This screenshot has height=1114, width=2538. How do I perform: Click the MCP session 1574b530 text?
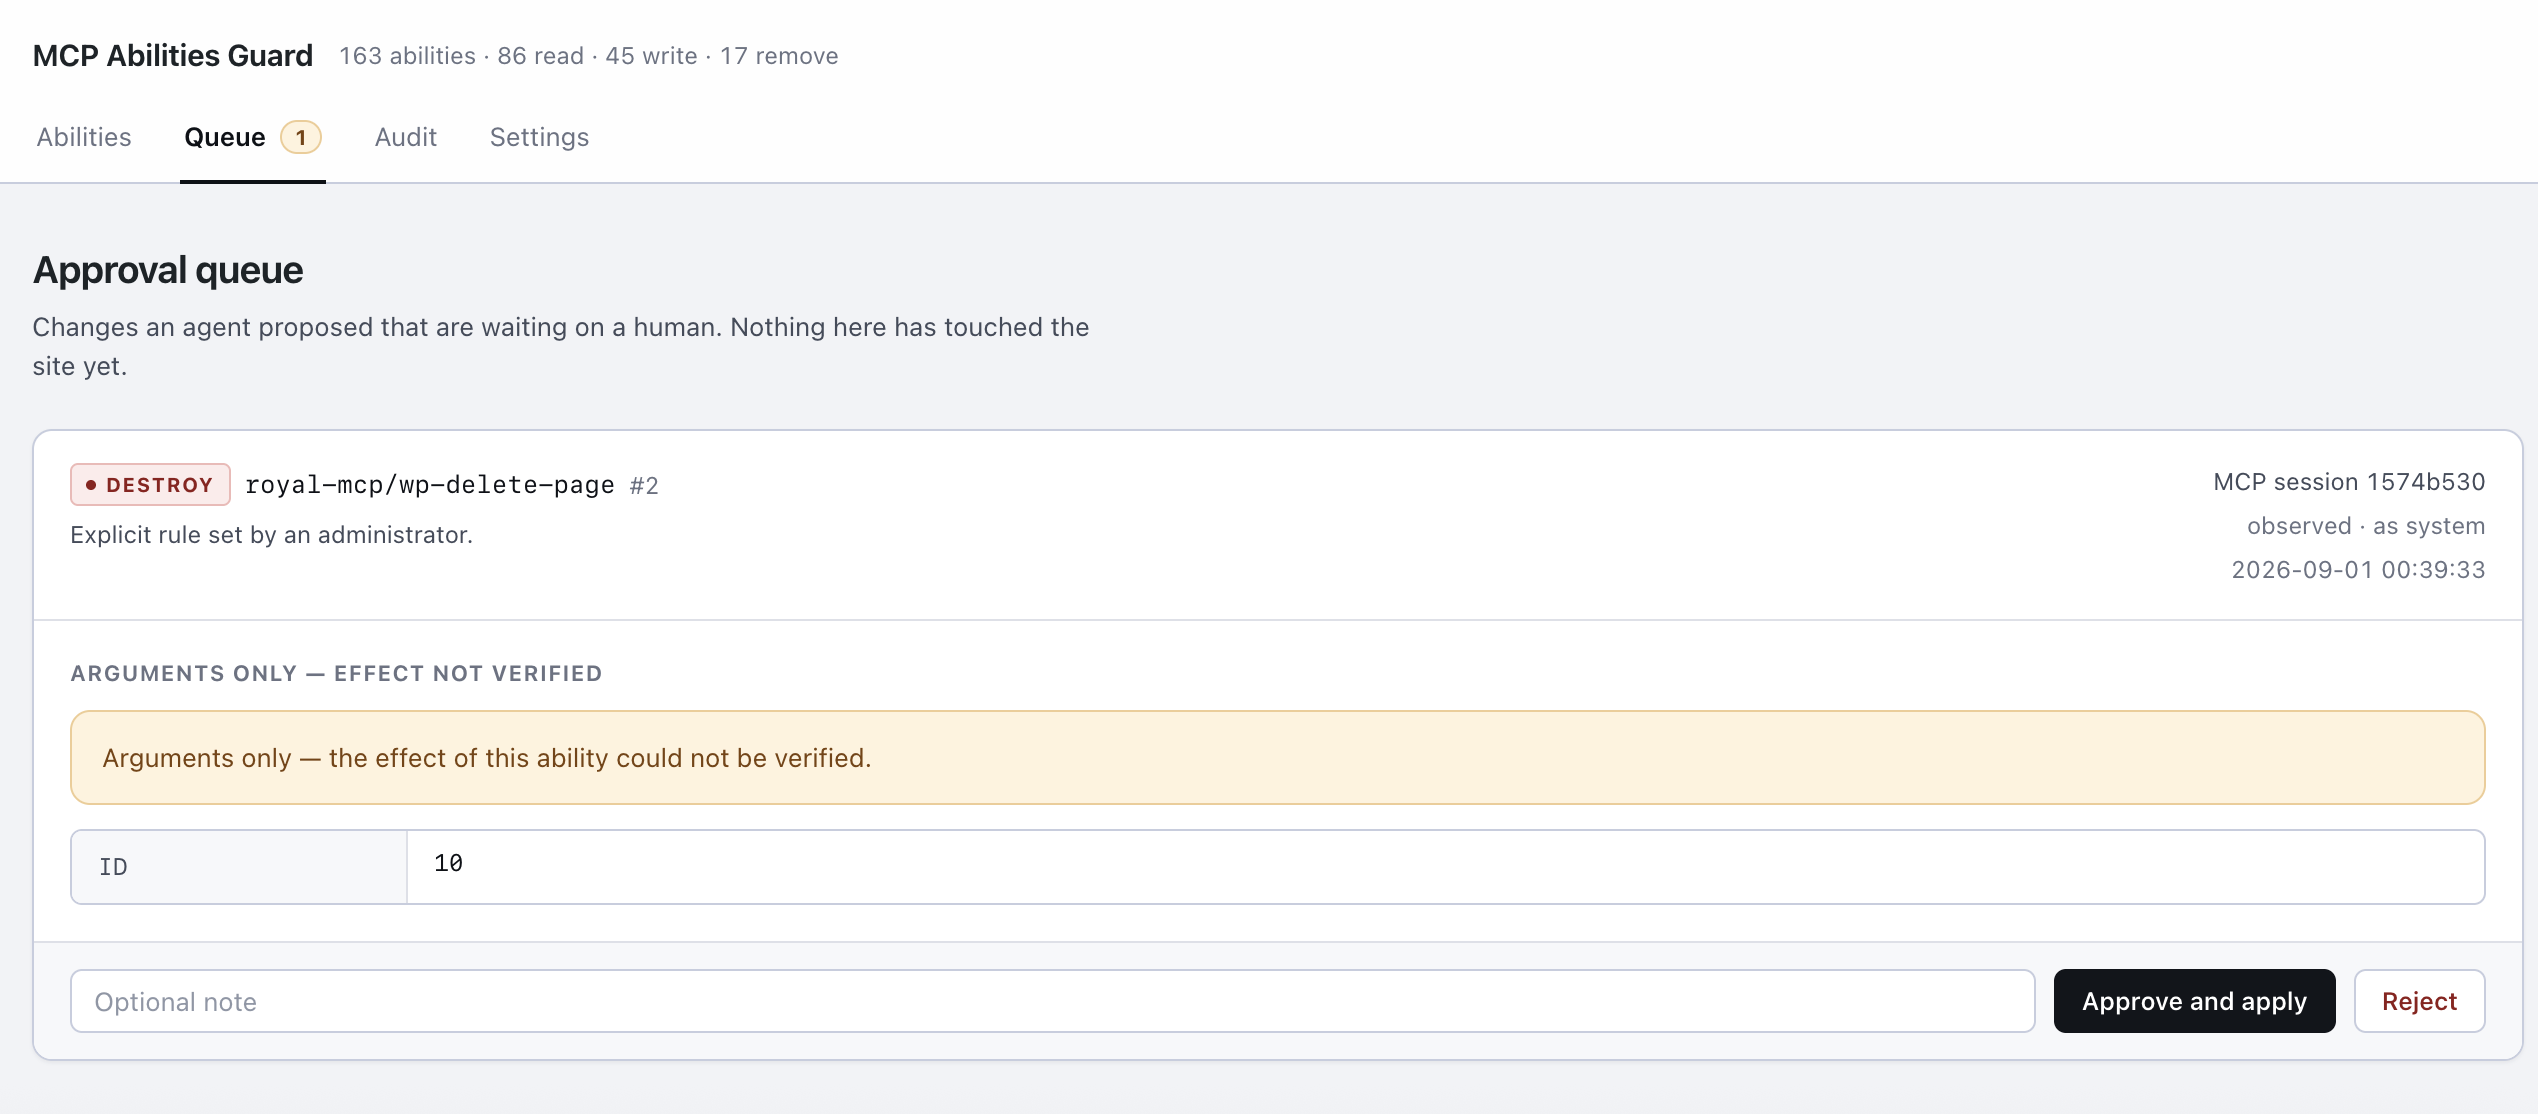click(x=2349, y=482)
